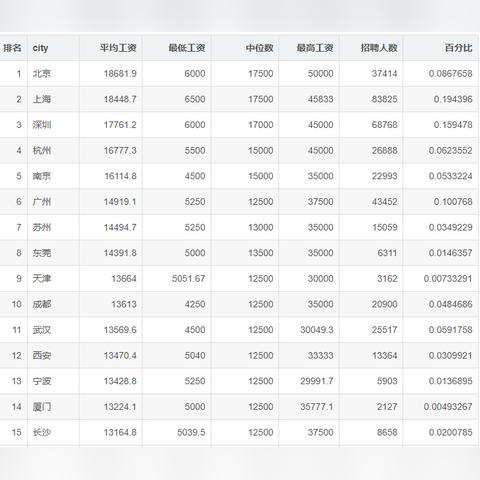480x480 pixels.
Task: Click minimum salary value 5040
Action: [195, 356]
